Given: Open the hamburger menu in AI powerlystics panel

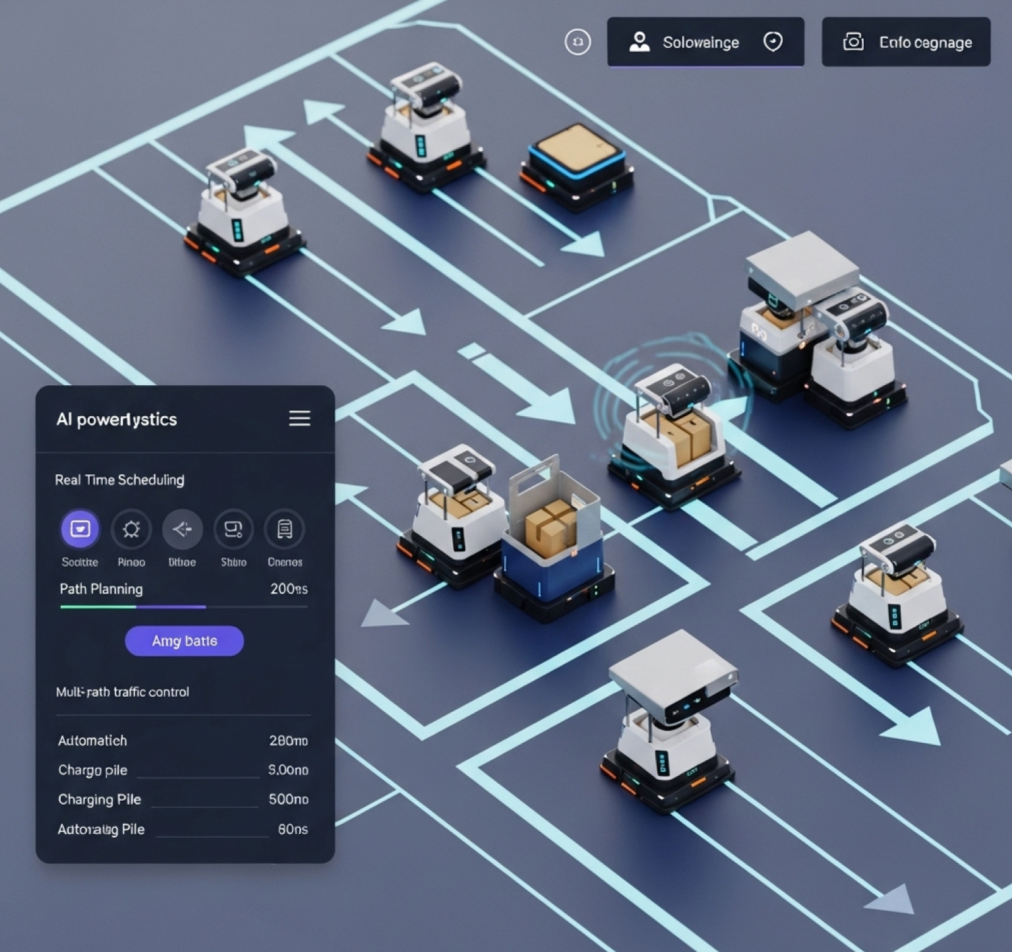Looking at the screenshot, I should (299, 419).
